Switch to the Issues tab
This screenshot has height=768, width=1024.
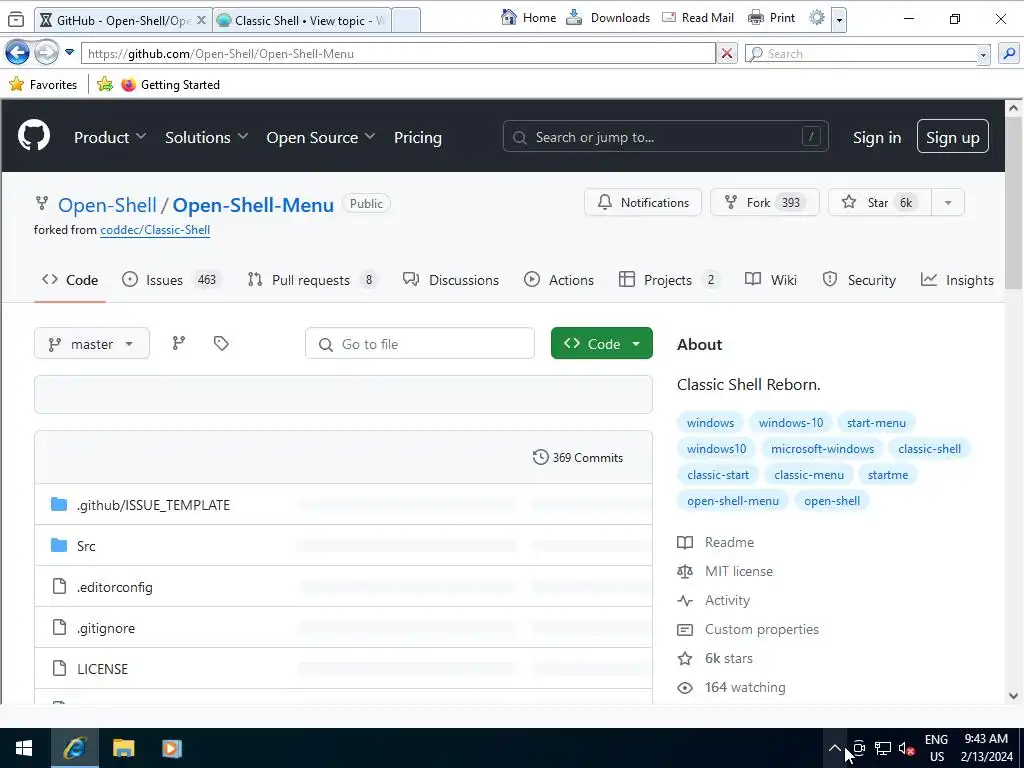point(172,280)
